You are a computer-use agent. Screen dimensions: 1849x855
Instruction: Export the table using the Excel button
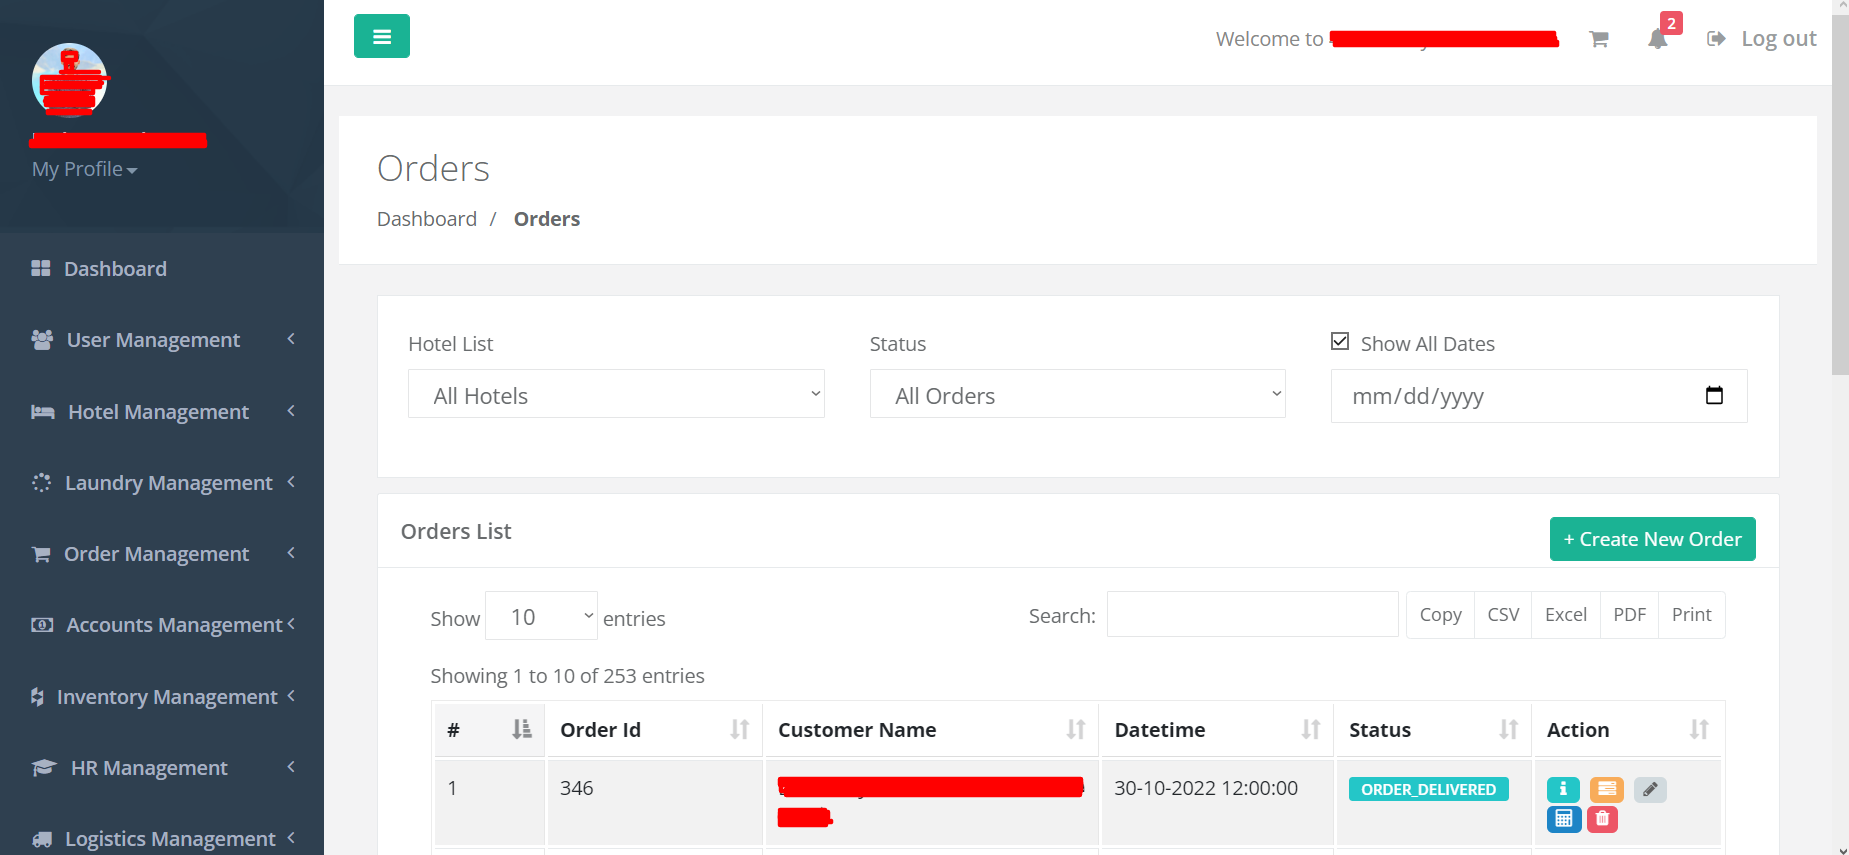click(1565, 615)
